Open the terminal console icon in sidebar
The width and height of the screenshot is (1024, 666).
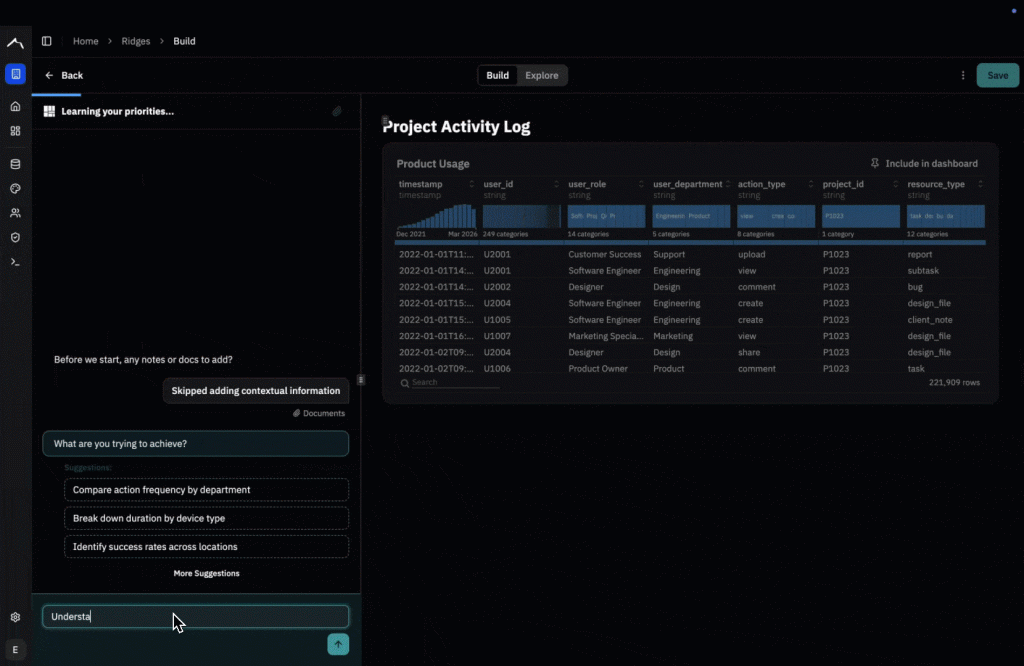(15, 262)
